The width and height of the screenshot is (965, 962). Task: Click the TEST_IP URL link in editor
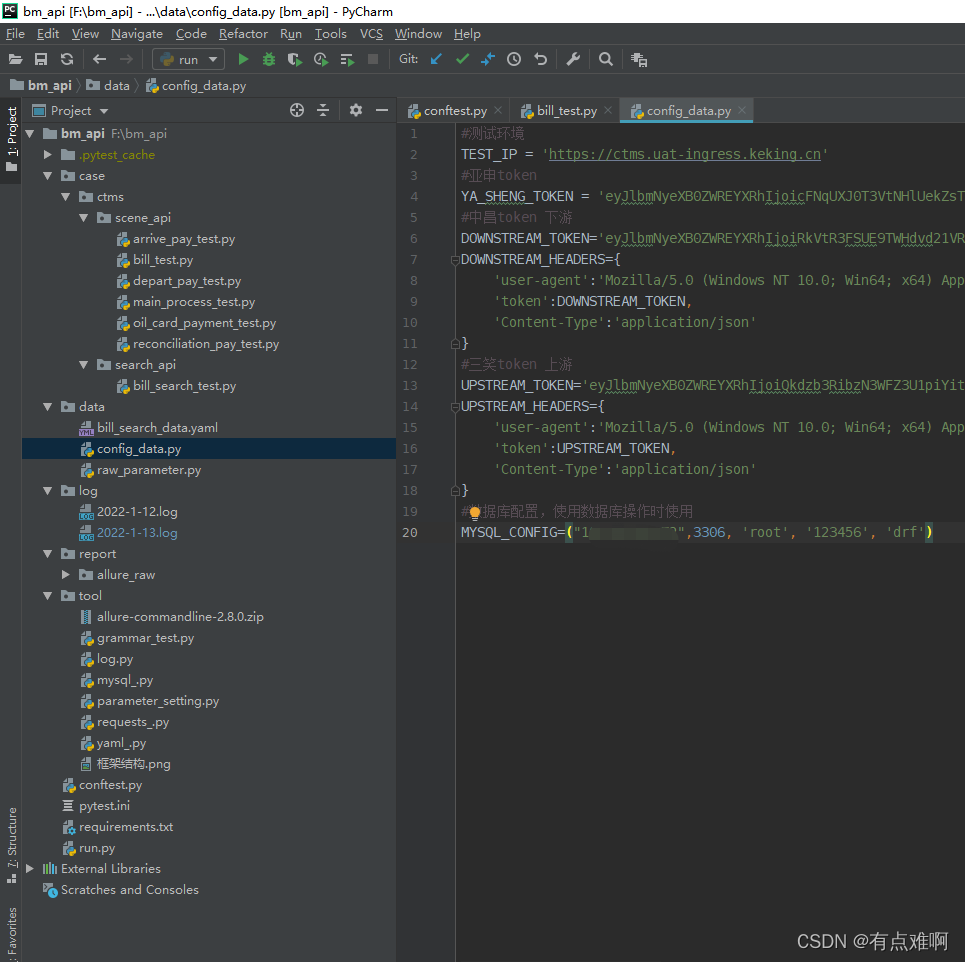[684, 154]
